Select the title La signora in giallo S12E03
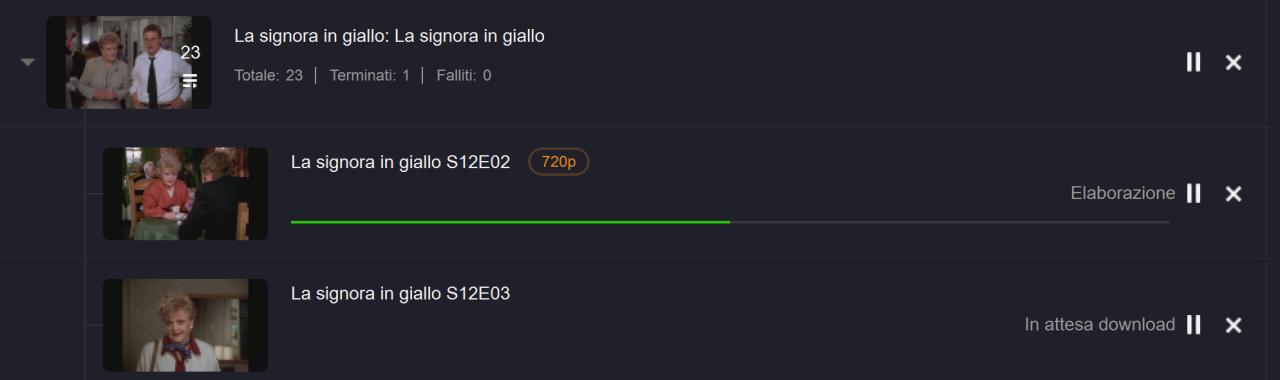The height and width of the screenshot is (380, 1280). click(400, 293)
